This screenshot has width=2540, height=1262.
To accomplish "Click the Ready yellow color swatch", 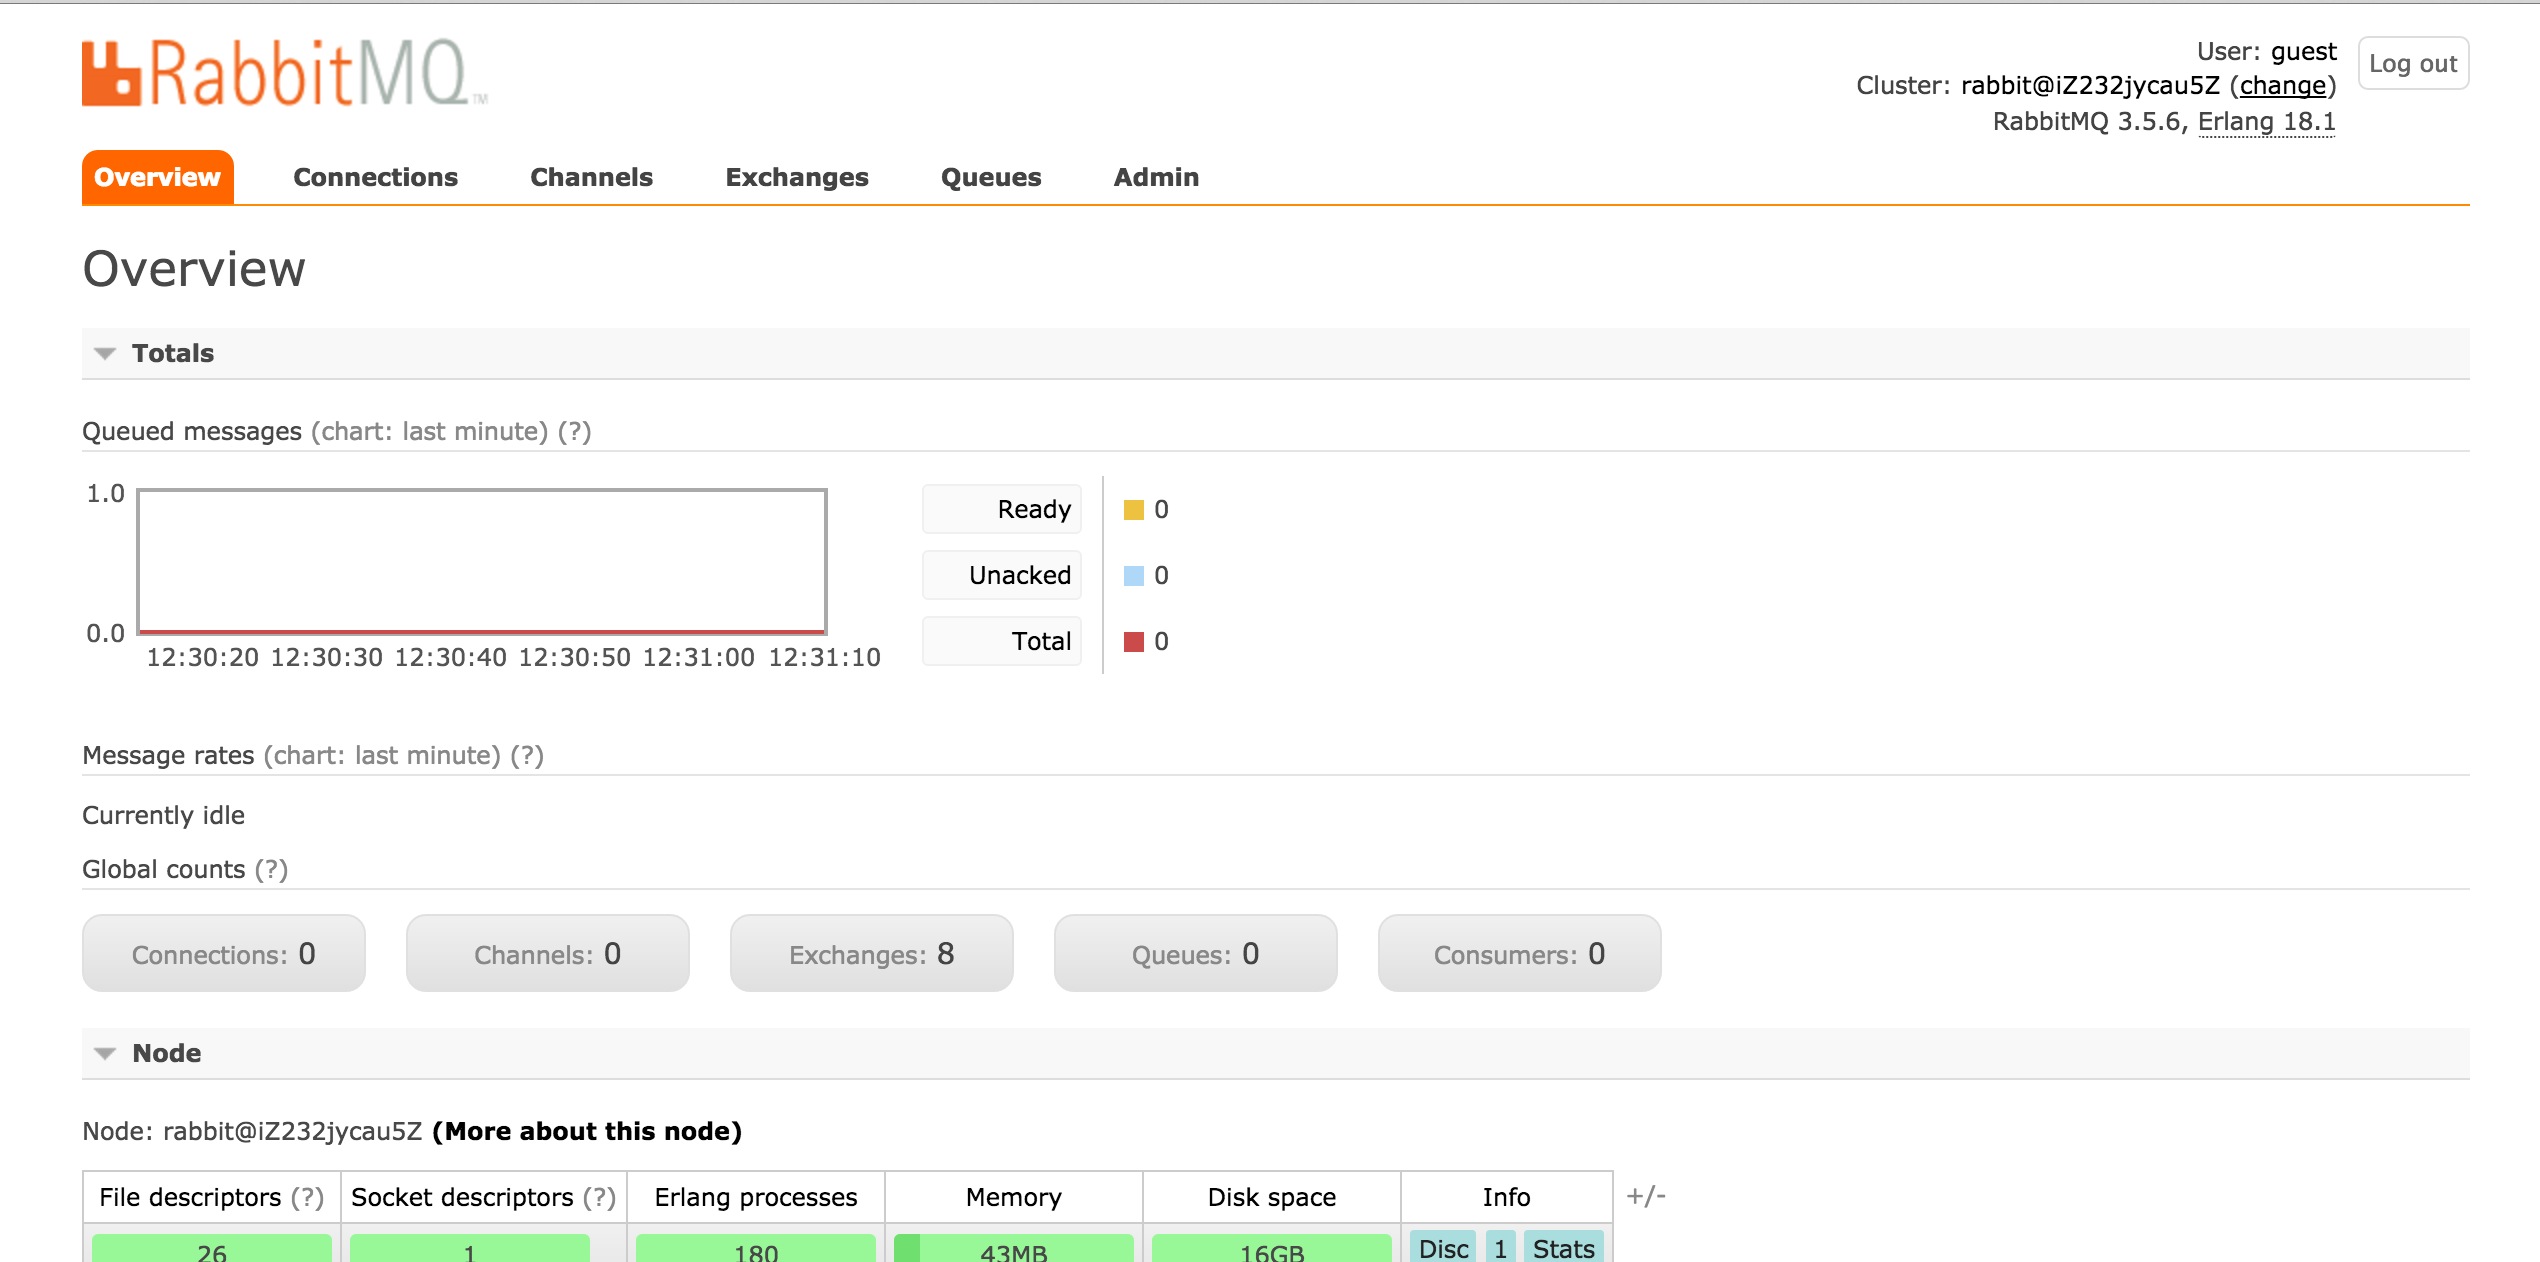I will (1133, 510).
